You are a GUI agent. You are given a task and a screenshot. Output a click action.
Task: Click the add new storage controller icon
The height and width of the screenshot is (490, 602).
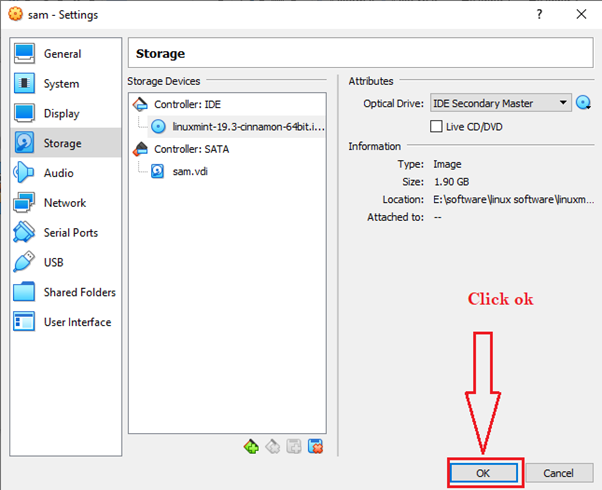click(252, 446)
